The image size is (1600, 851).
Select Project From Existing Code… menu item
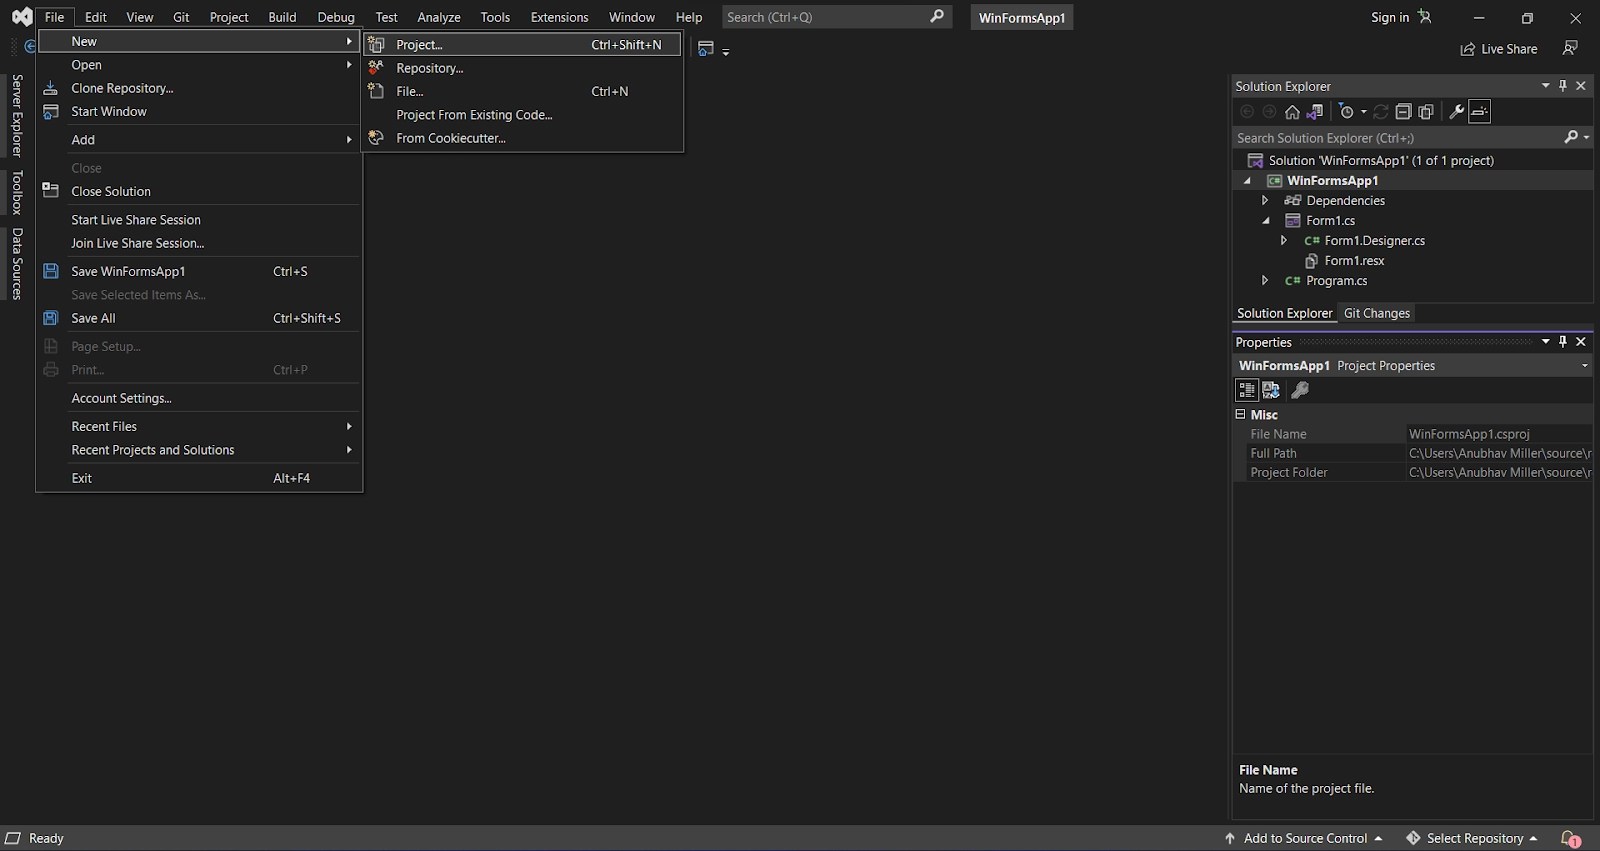(523, 115)
